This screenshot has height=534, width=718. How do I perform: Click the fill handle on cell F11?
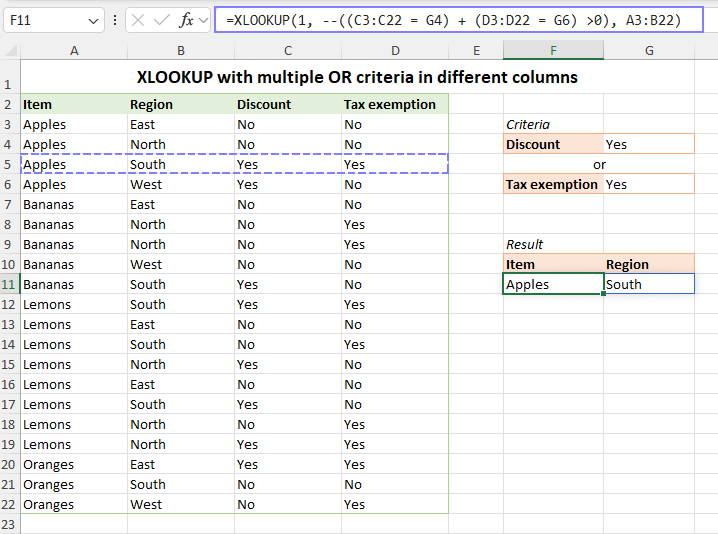(x=604, y=294)
